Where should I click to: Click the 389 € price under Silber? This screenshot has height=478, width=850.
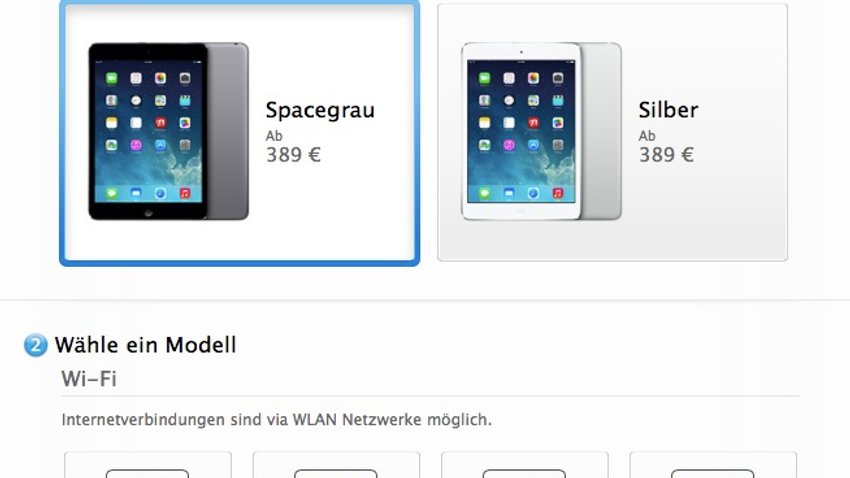click(666, 155)
